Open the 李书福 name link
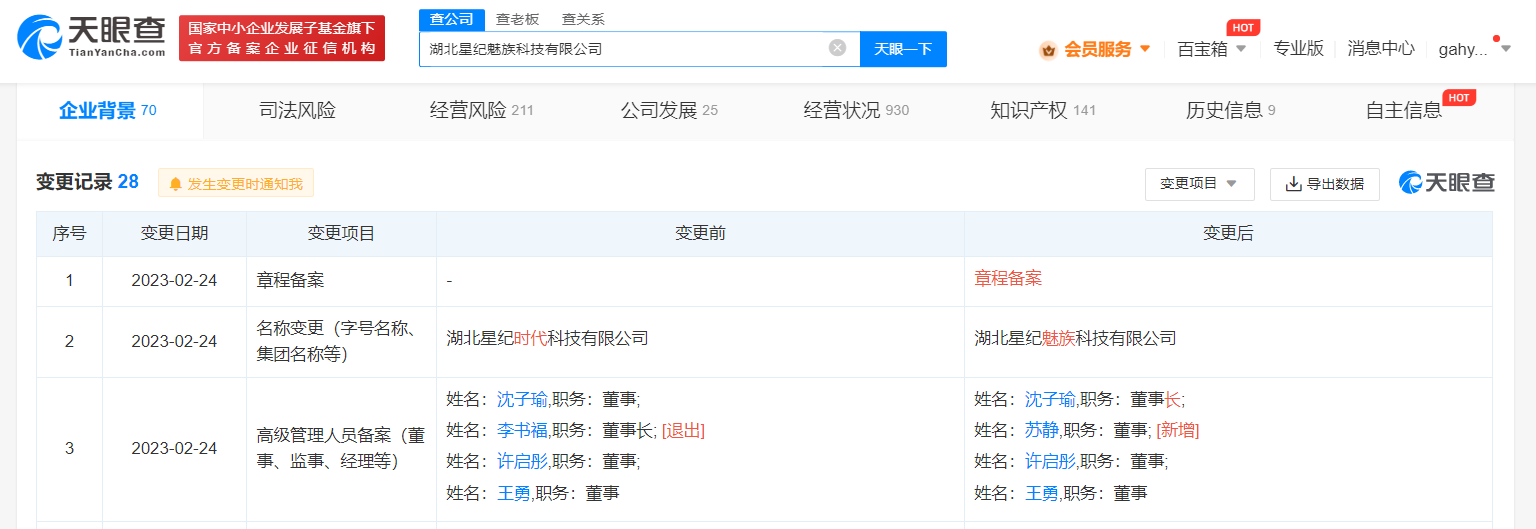 click(522, 430)
